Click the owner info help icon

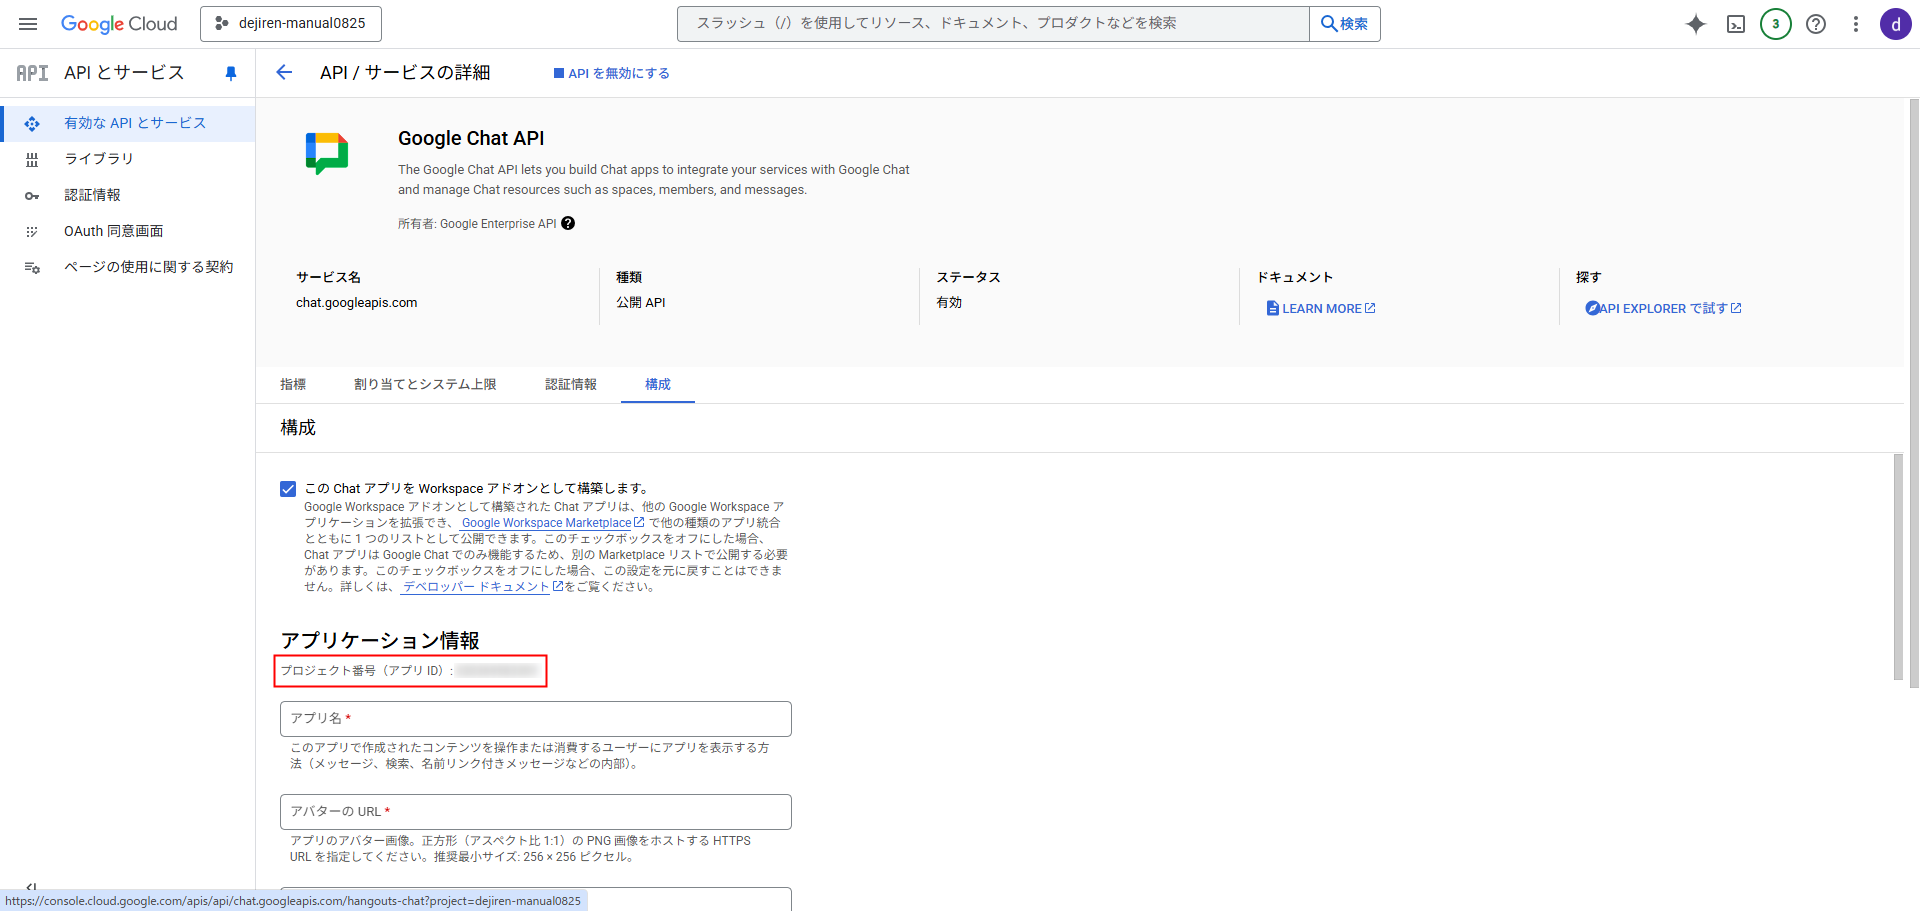568,223
